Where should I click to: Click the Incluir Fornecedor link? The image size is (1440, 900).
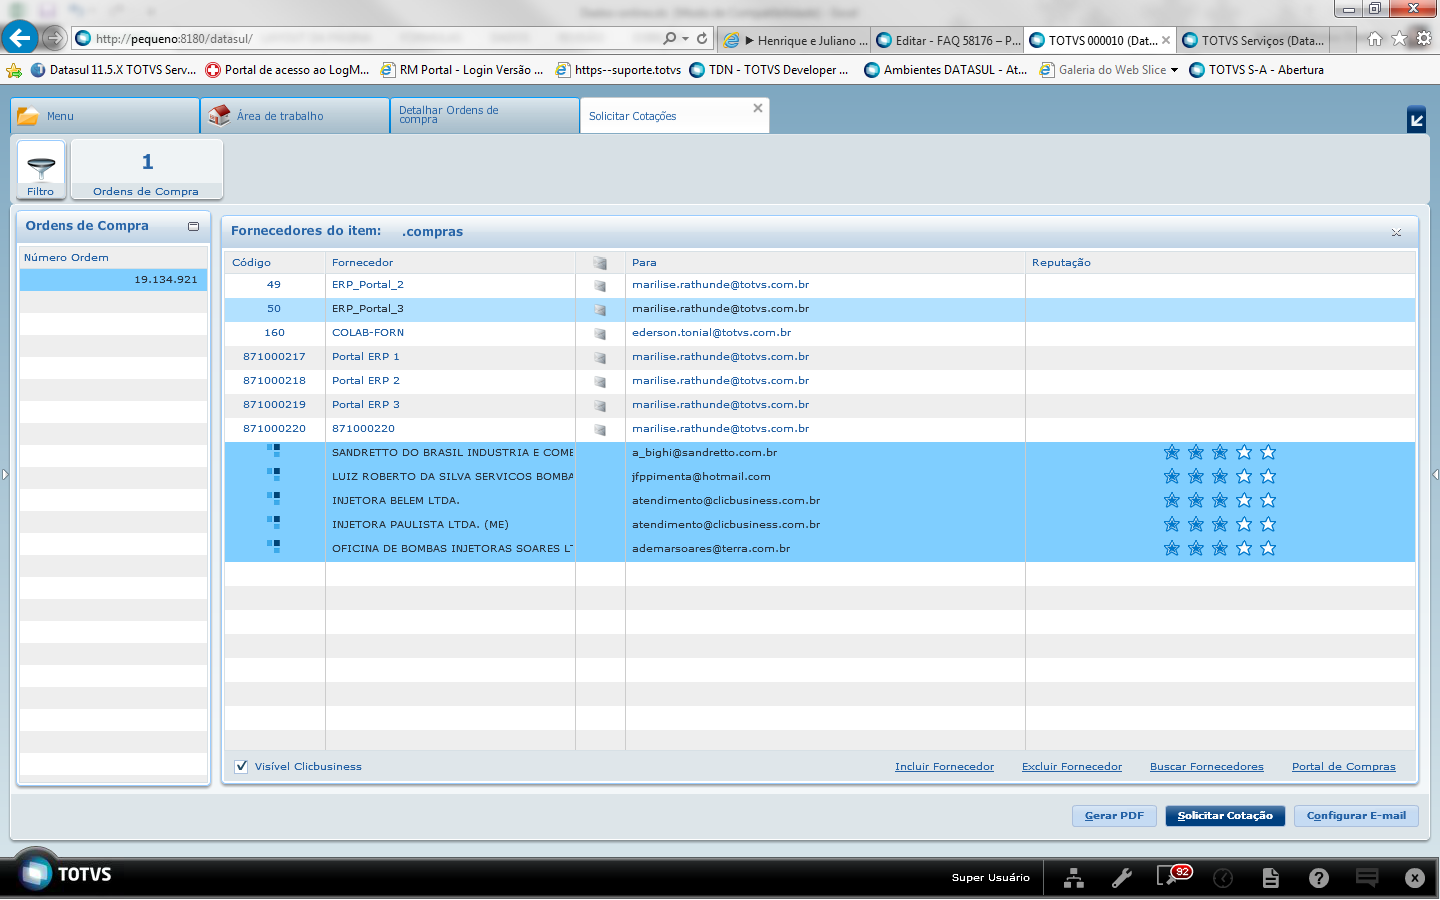944,767
